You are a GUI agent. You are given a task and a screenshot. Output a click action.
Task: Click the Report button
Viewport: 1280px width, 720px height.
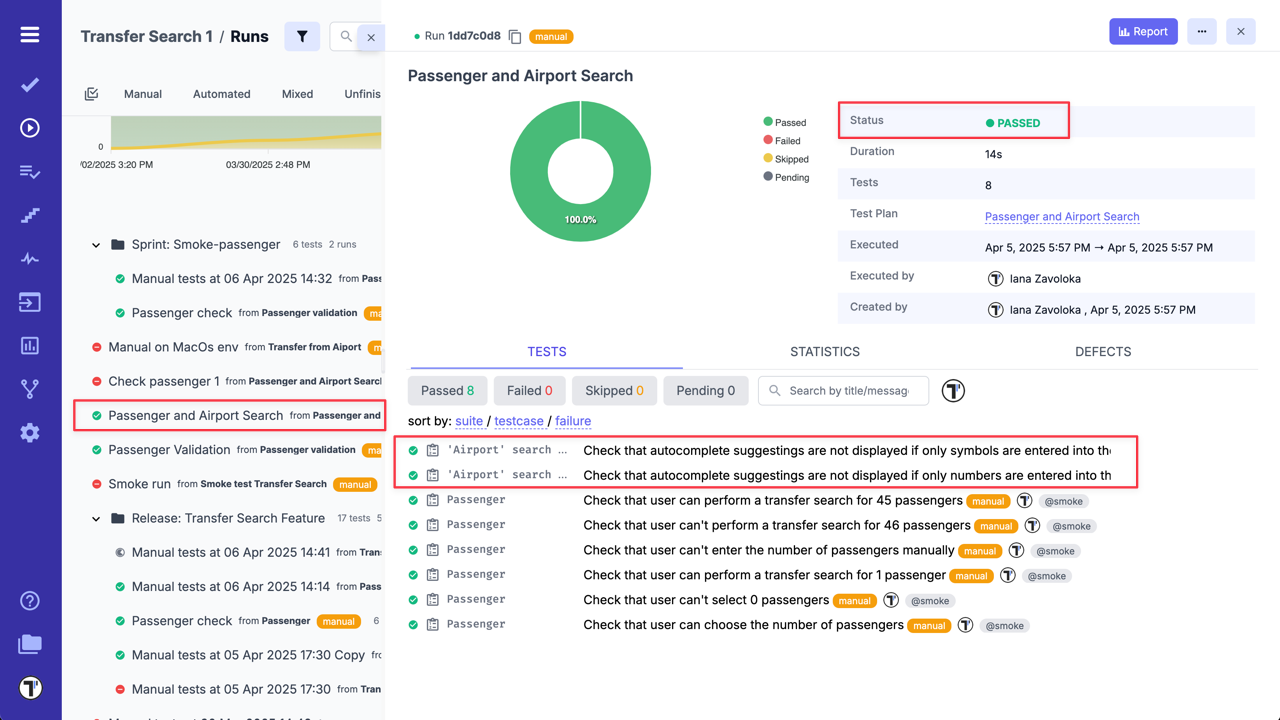tap(1142, 32)
